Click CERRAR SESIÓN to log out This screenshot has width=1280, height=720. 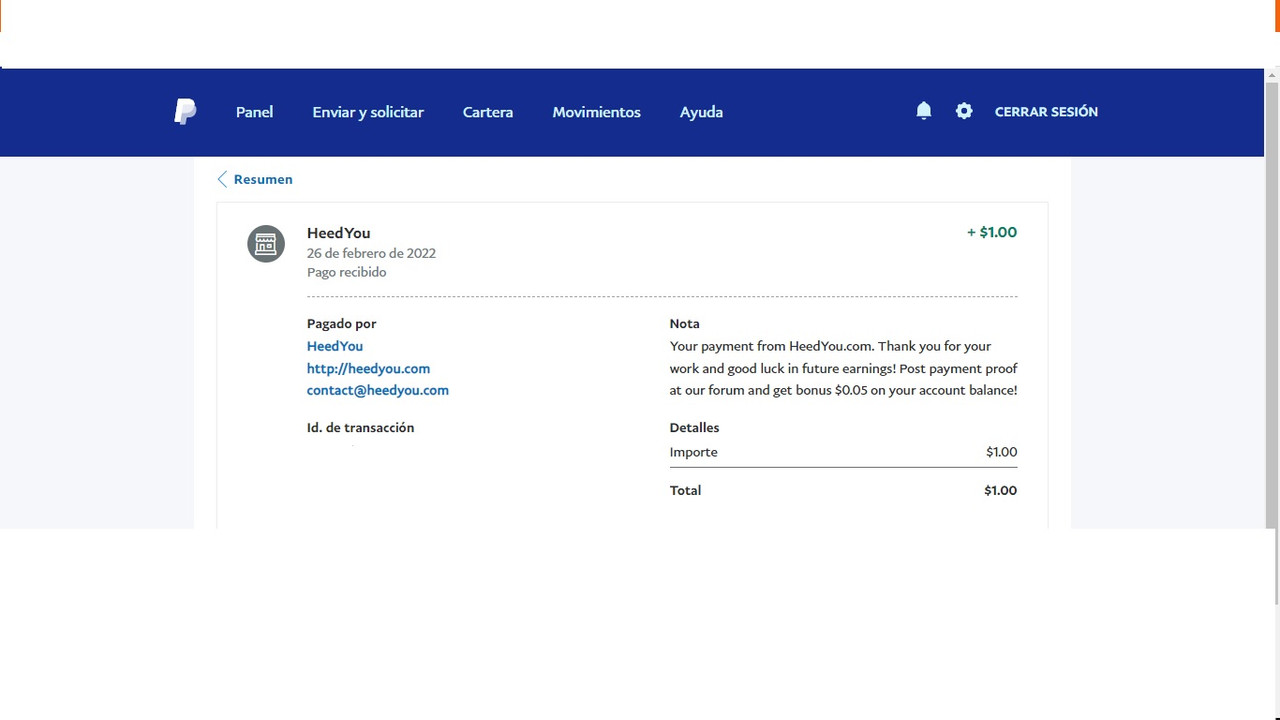point(1046,112)
